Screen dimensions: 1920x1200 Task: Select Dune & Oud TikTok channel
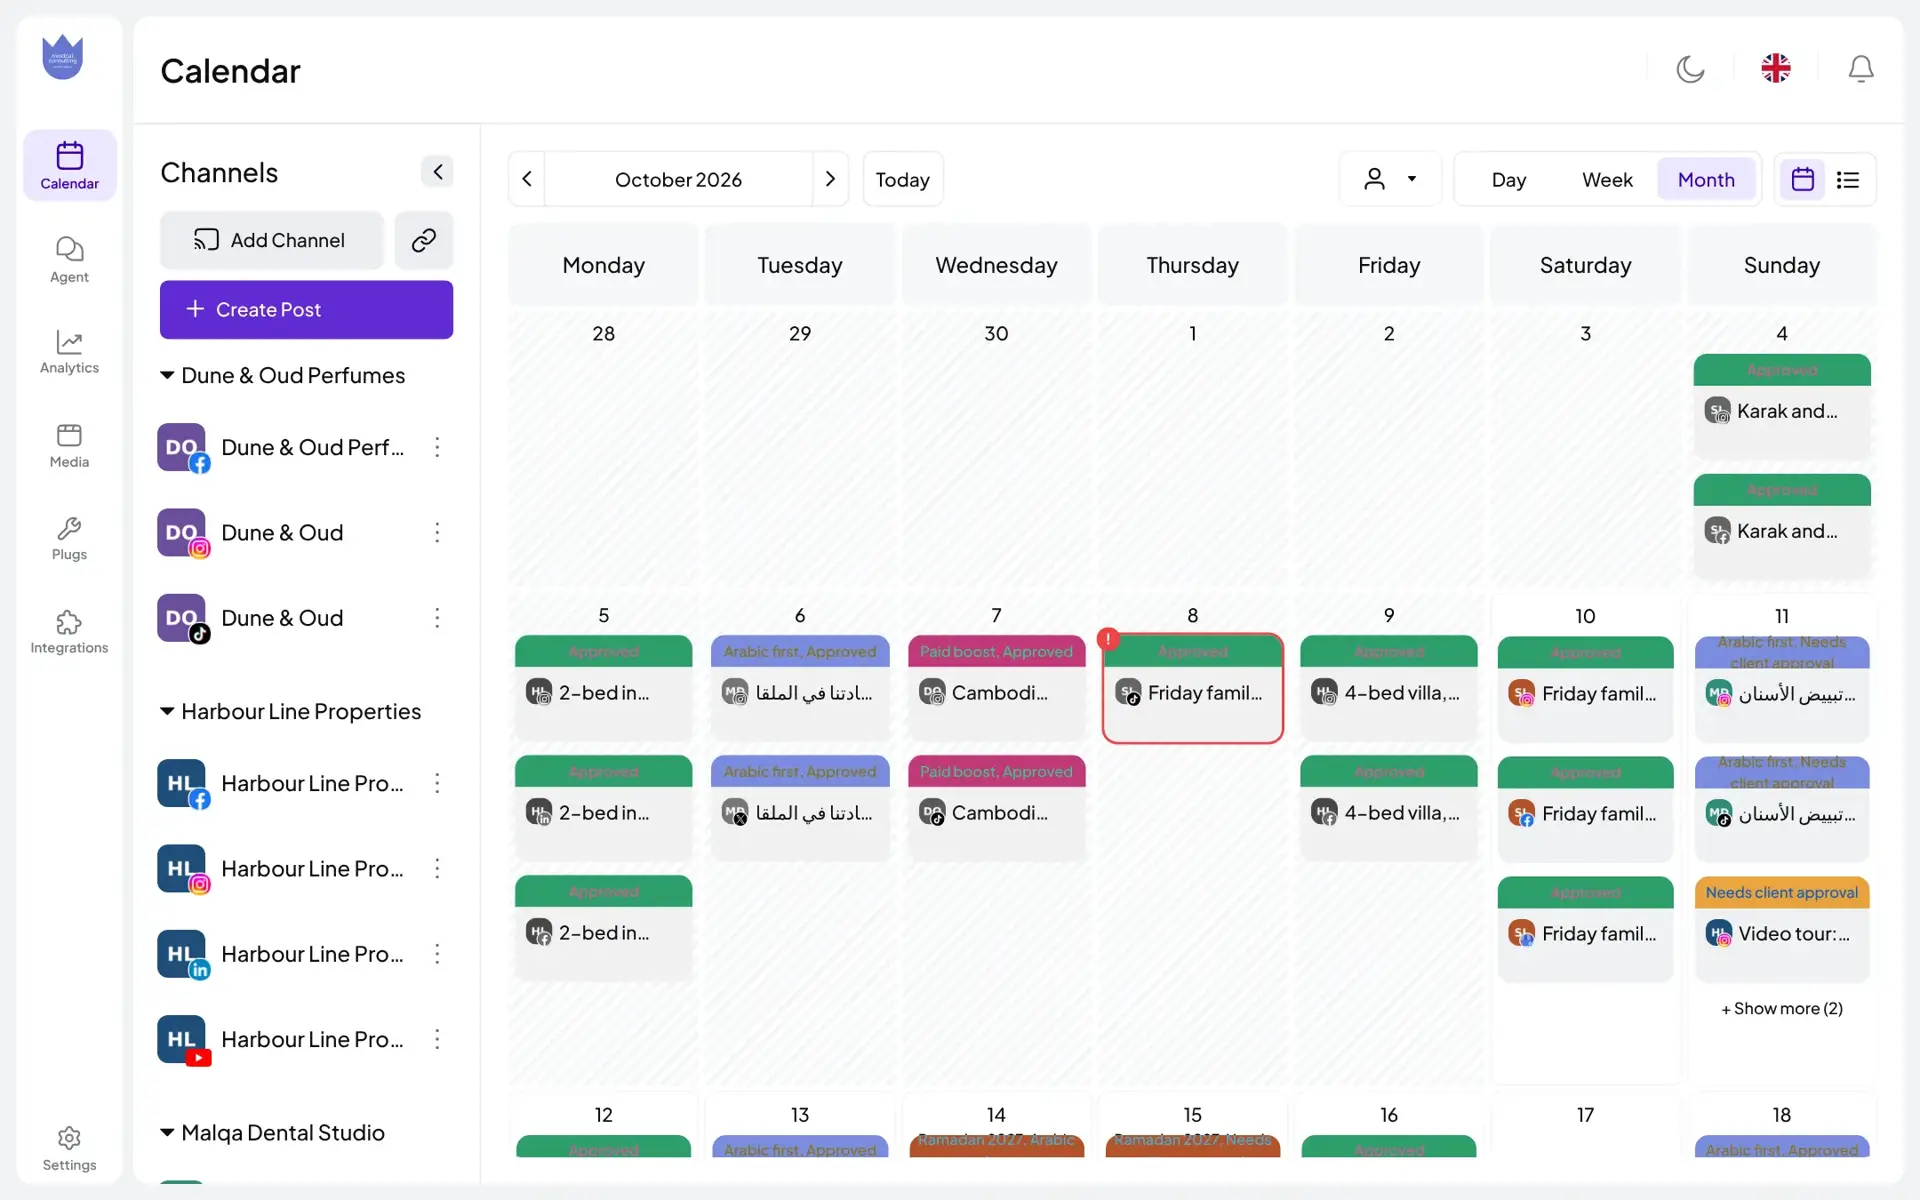282,618
